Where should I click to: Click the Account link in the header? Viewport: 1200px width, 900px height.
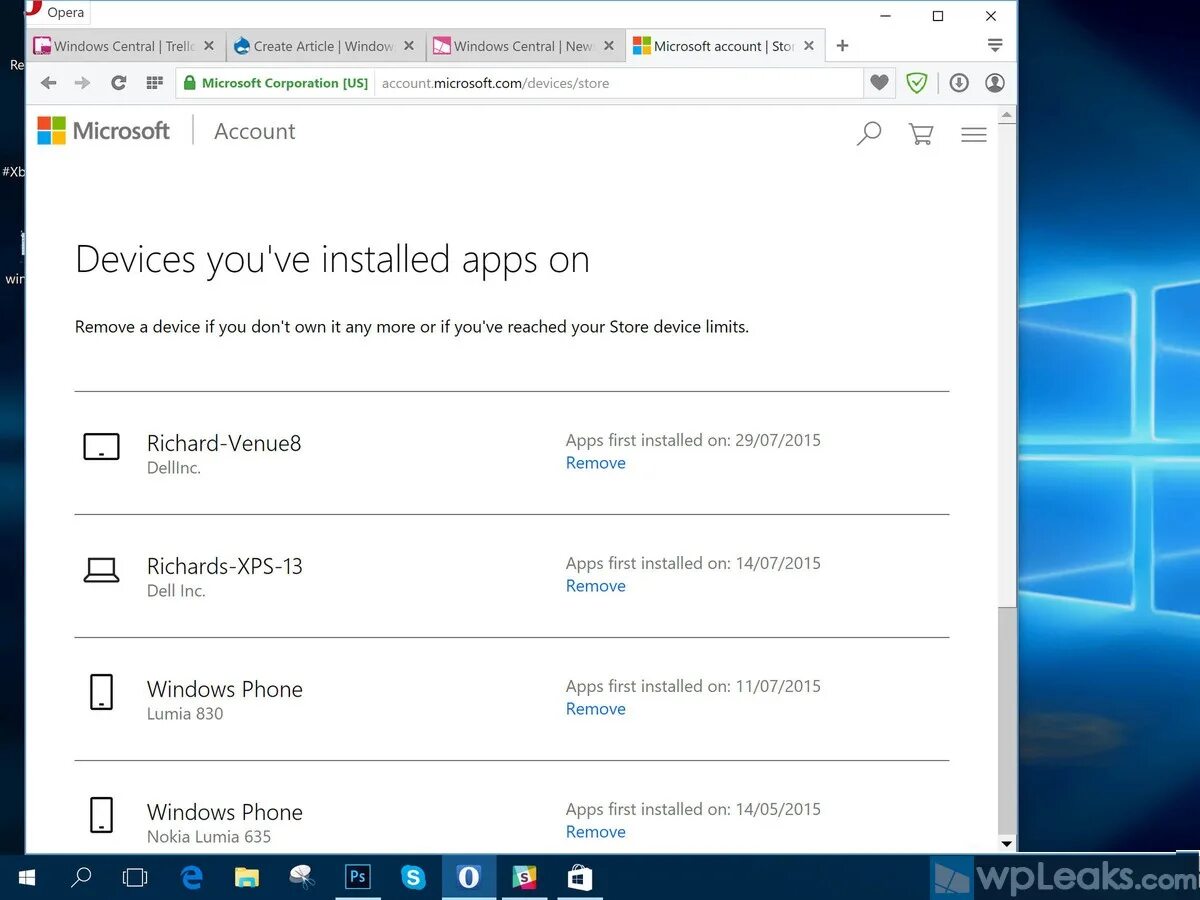[254, 131]
